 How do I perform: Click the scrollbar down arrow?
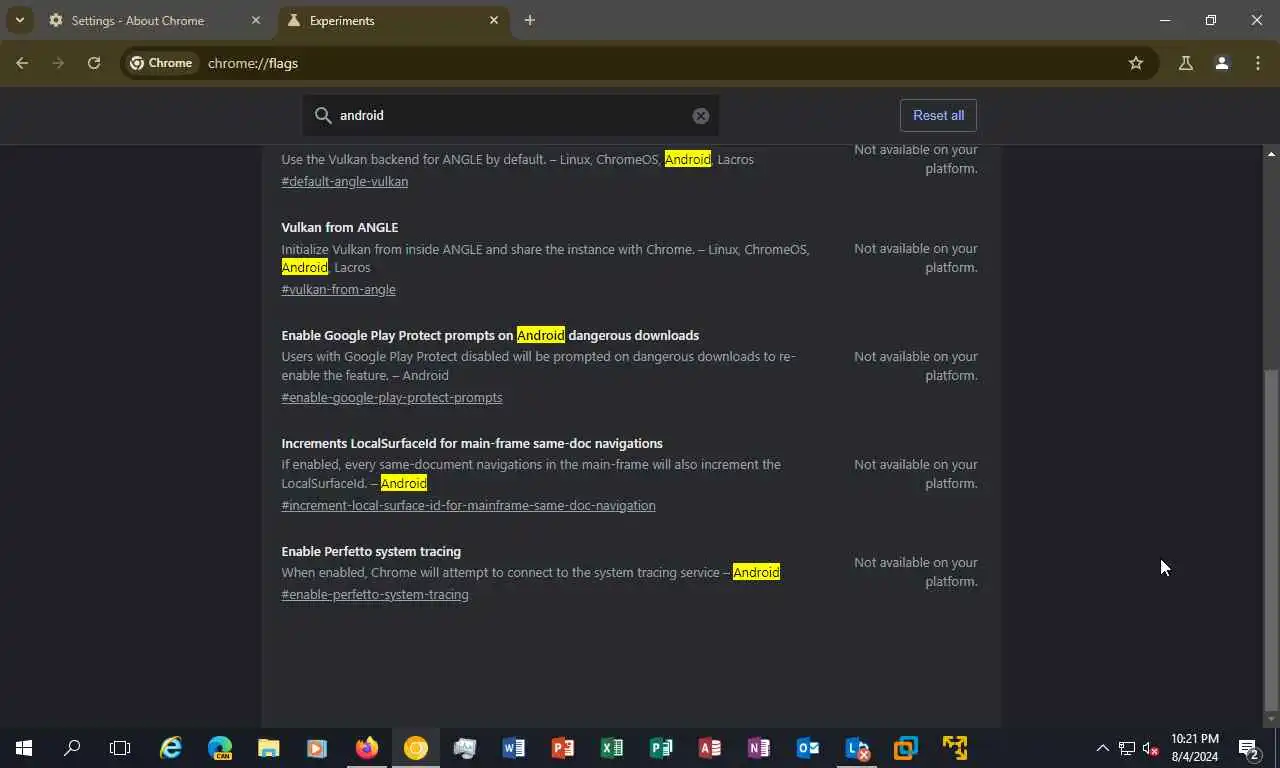coord(1271,718)
